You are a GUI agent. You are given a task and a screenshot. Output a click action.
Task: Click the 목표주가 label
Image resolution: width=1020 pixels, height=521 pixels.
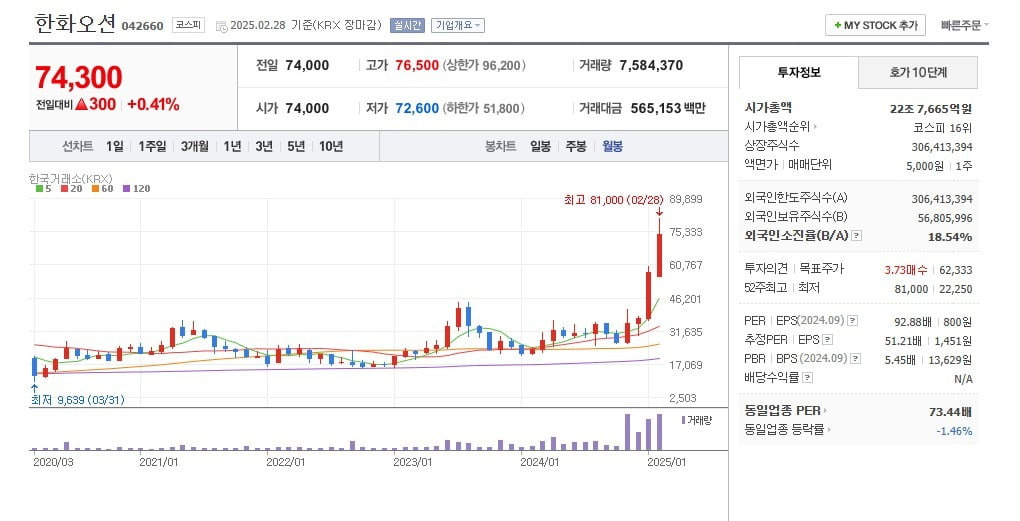[x=821, y=268]
